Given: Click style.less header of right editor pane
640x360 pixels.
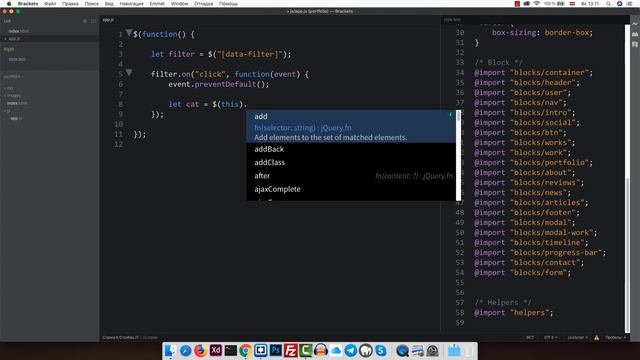Looking at the screenshot, I should pyautogui.click(x=452, y=20).
